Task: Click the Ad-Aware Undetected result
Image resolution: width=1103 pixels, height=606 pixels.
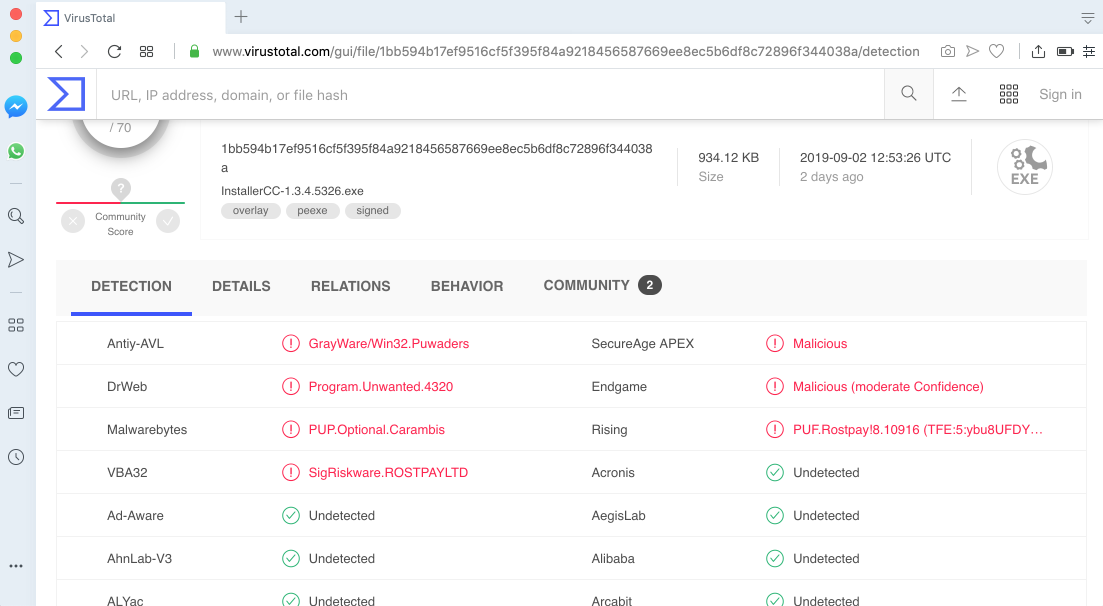Action: 342,515
